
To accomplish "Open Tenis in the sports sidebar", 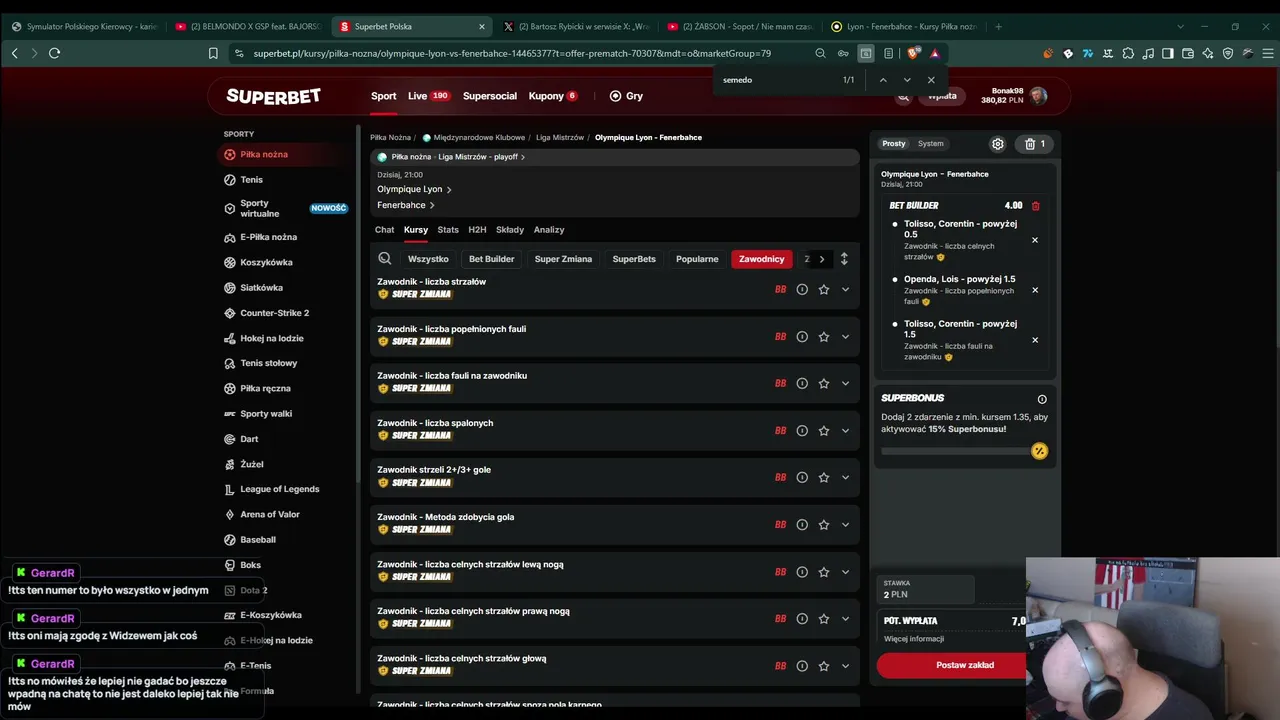I will (x=252, y=180).
